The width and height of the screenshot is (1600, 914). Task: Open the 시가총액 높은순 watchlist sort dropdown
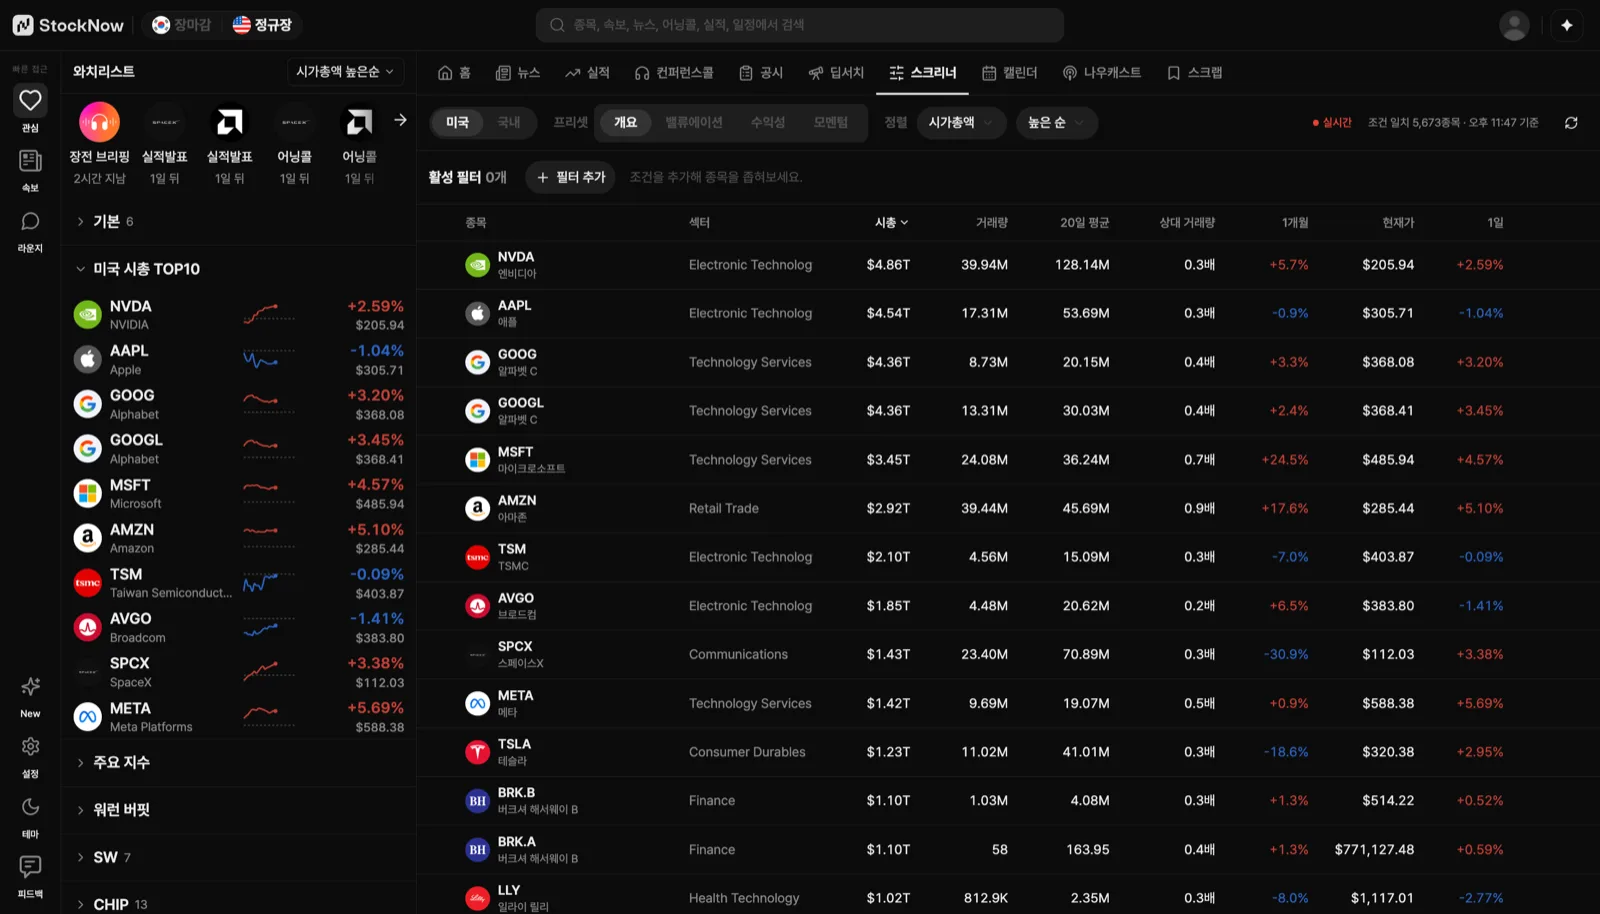click(345, 72)
